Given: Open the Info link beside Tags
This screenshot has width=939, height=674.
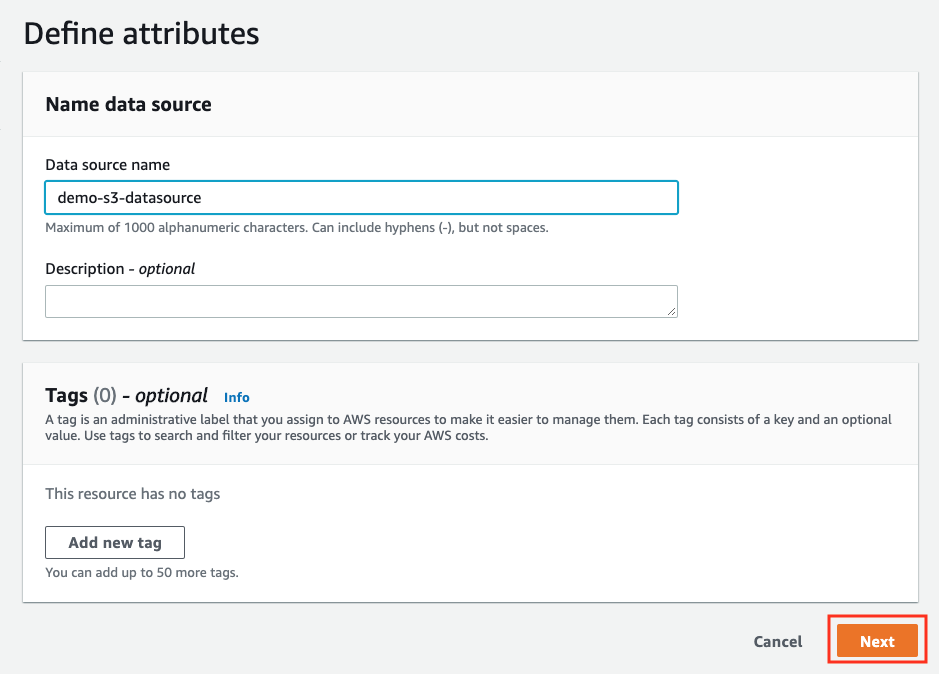Looking at the screenshot, I should [237, 397].
